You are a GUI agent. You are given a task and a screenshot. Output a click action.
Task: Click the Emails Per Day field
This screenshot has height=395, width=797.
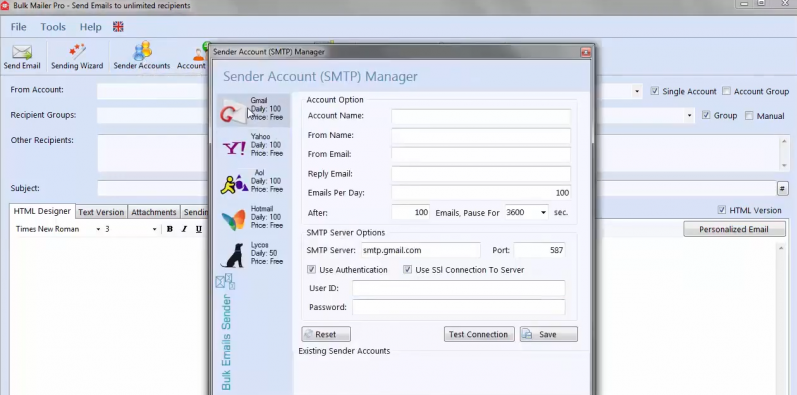point(481,193)
